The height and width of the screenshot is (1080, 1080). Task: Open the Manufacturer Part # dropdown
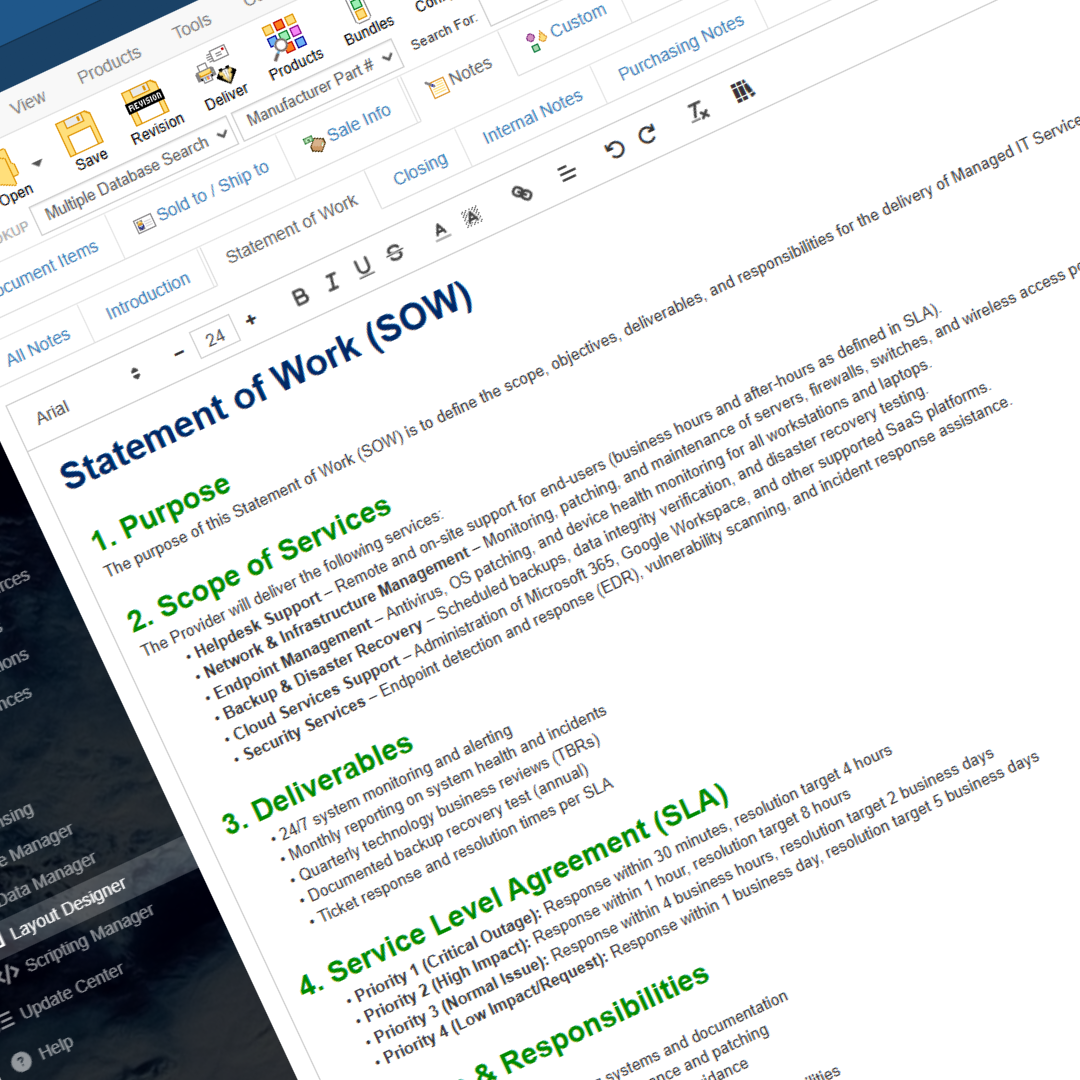[318, 89]
